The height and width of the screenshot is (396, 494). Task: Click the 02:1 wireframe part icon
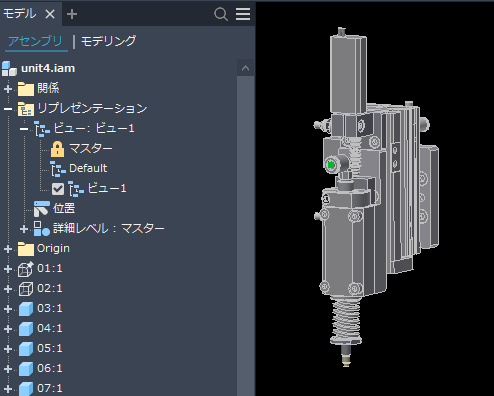26,289
